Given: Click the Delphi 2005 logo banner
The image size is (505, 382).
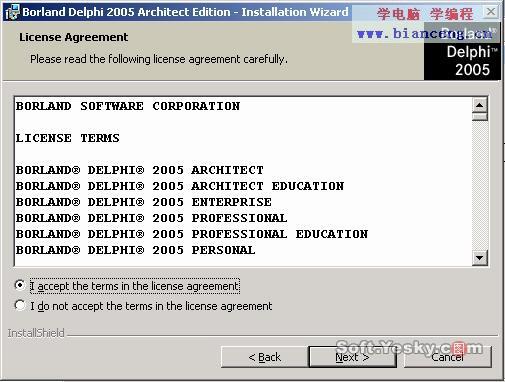Looking at the screenshot, I should (462, 51).
